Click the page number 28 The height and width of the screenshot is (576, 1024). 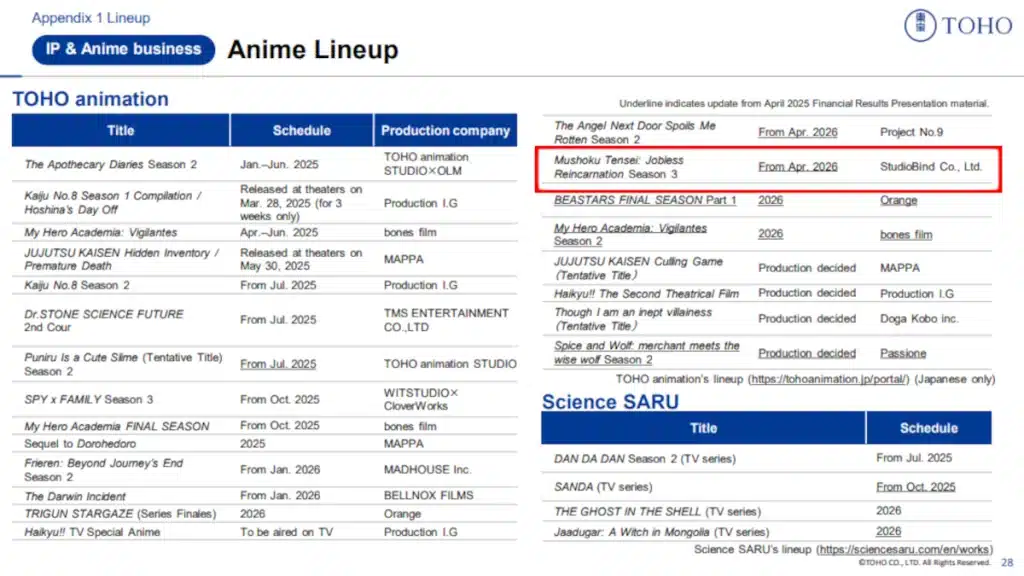coord(1007,562)
